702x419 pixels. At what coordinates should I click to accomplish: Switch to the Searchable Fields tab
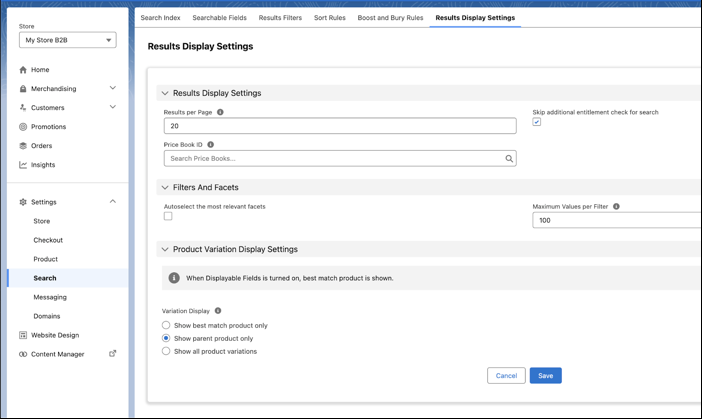(219, 18)
